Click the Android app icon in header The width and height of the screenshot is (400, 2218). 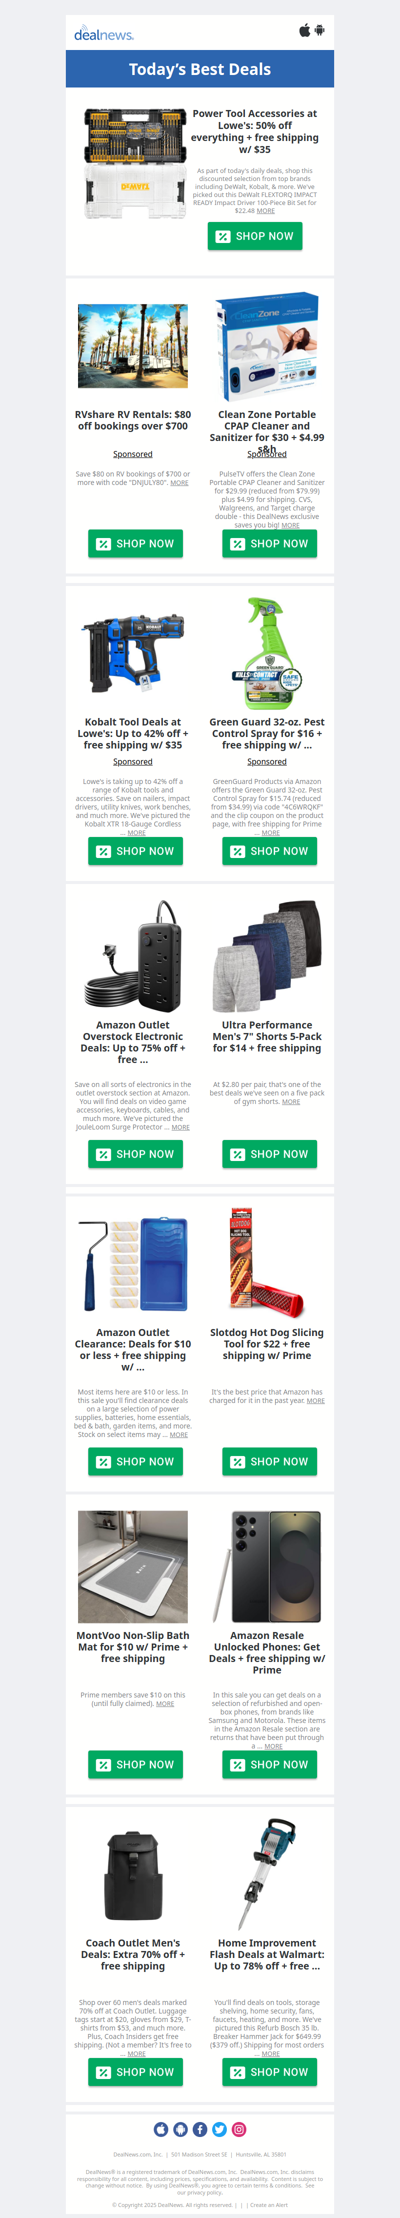[x=320, y=30]
